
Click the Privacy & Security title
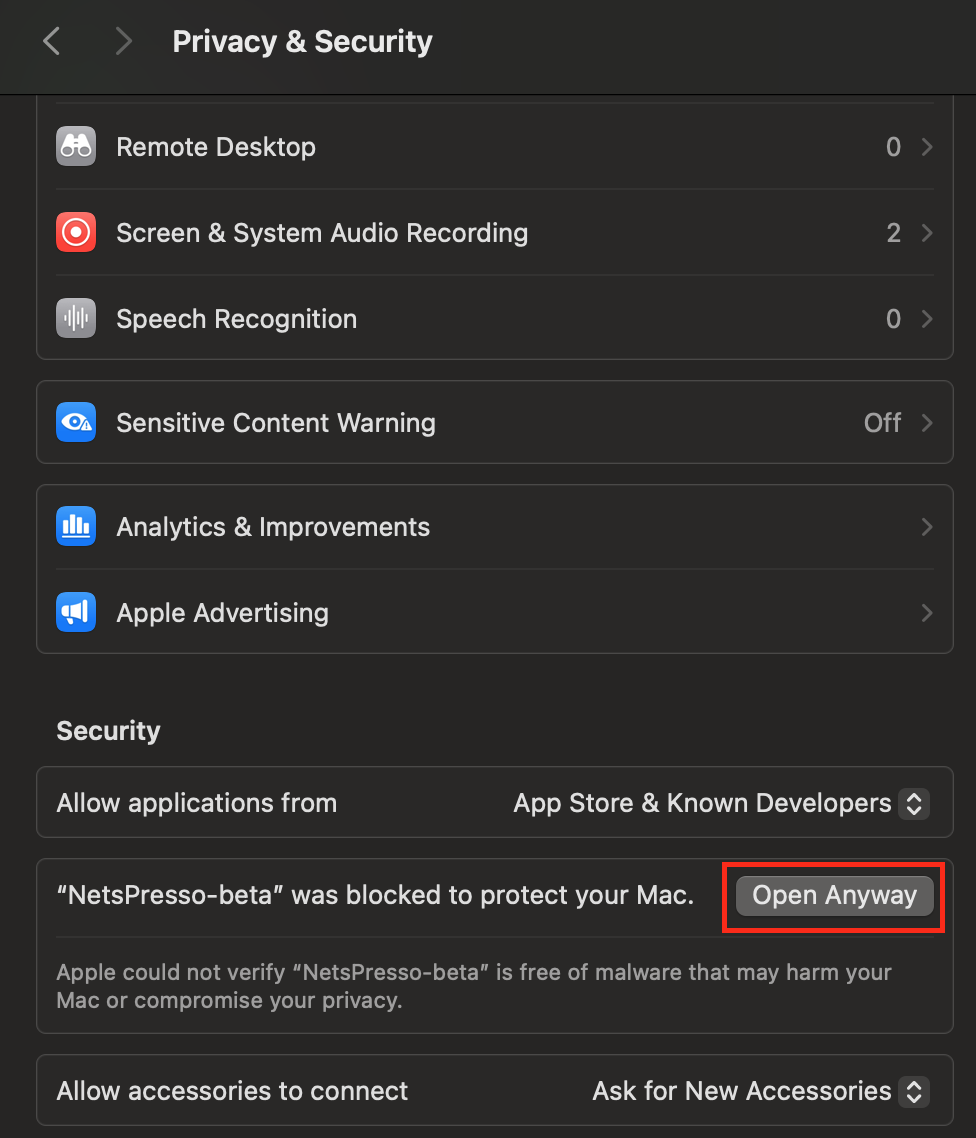click(303, 41)
